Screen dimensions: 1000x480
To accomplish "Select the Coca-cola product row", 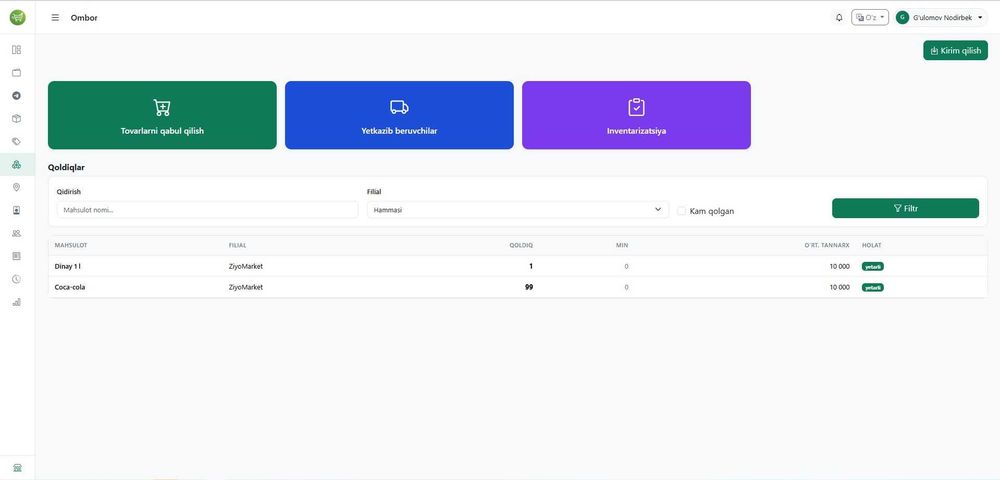I will (518, 287).
